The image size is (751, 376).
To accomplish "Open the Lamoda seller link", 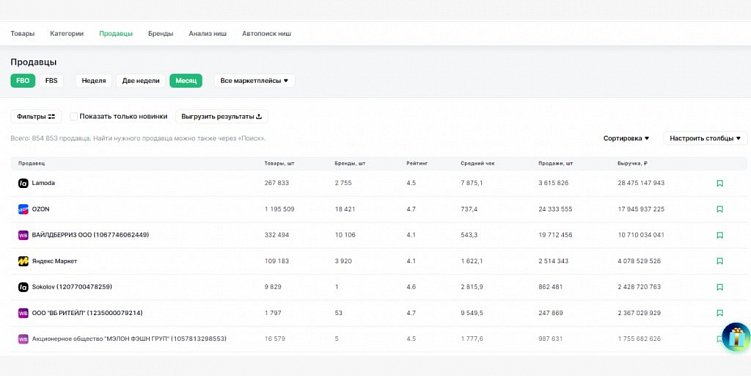I will coord(43,183).
